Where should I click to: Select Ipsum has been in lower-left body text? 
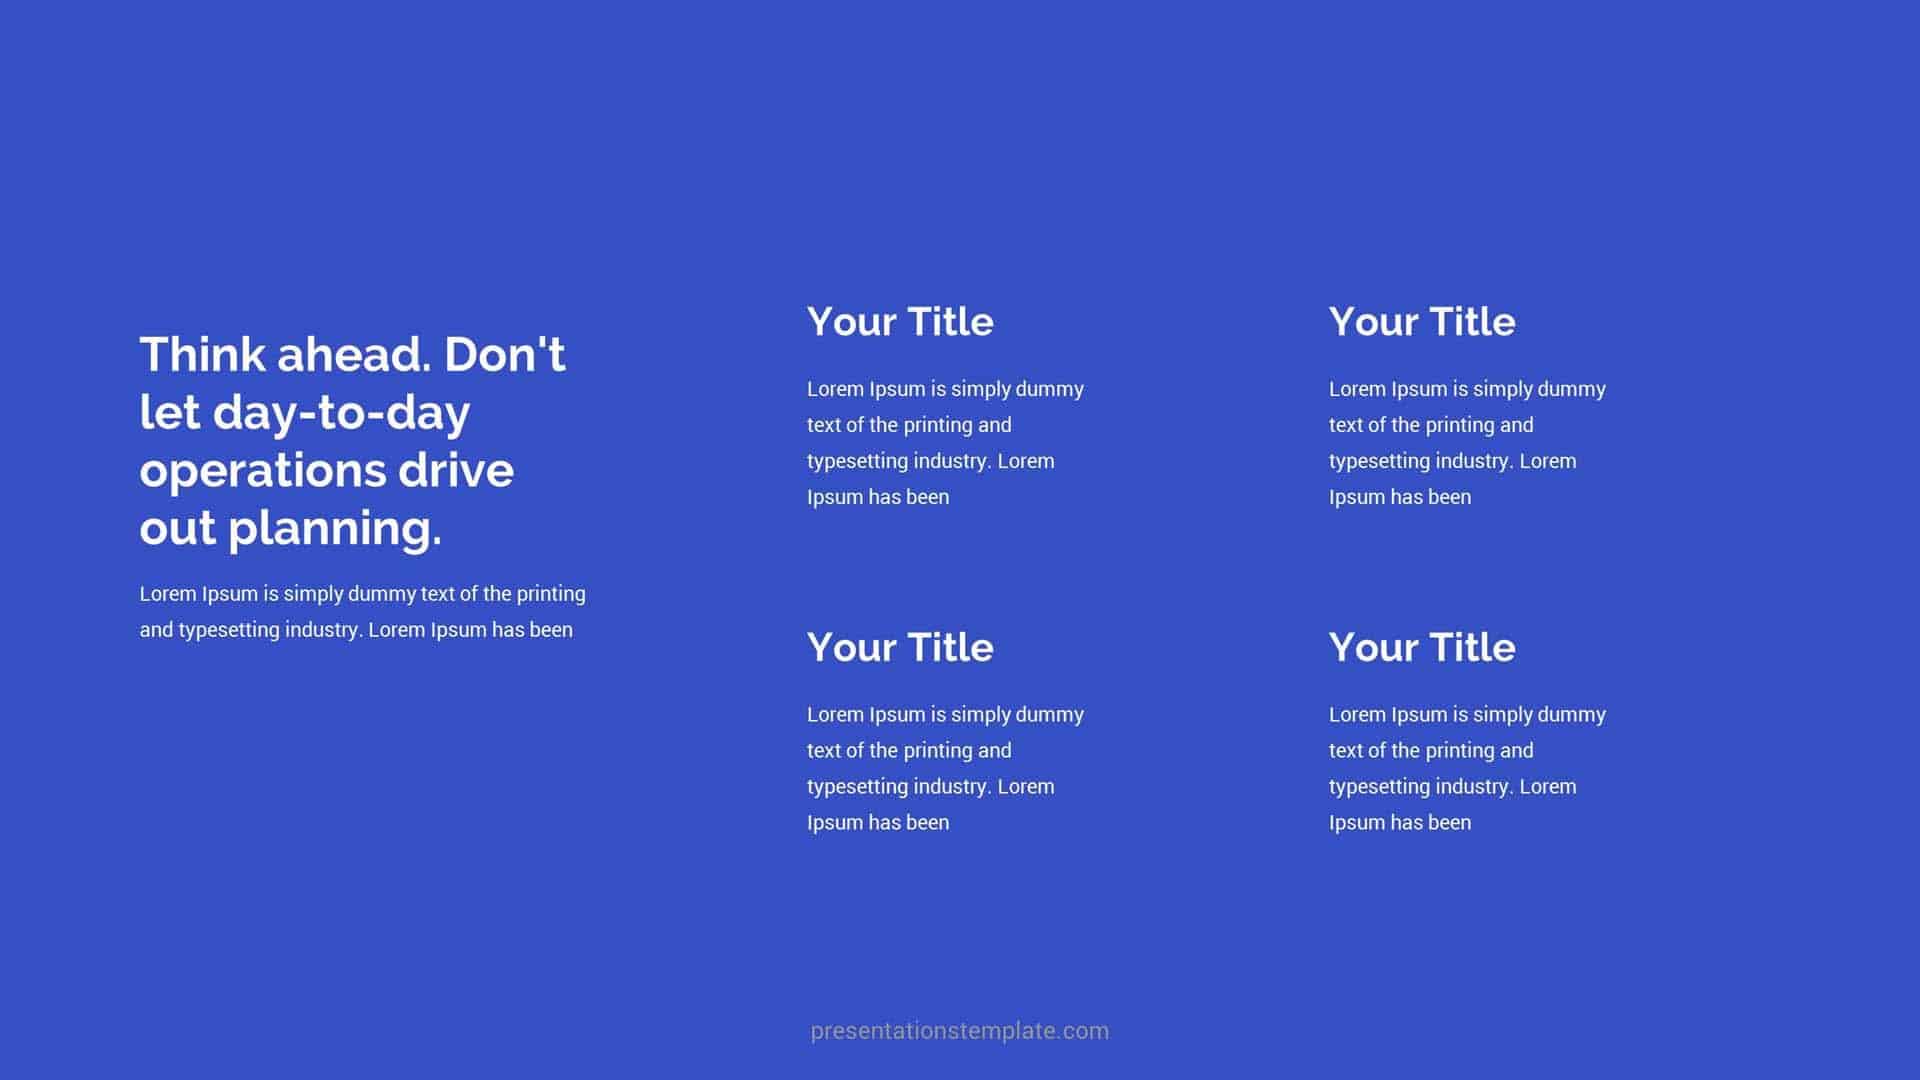tap(877, 822)
